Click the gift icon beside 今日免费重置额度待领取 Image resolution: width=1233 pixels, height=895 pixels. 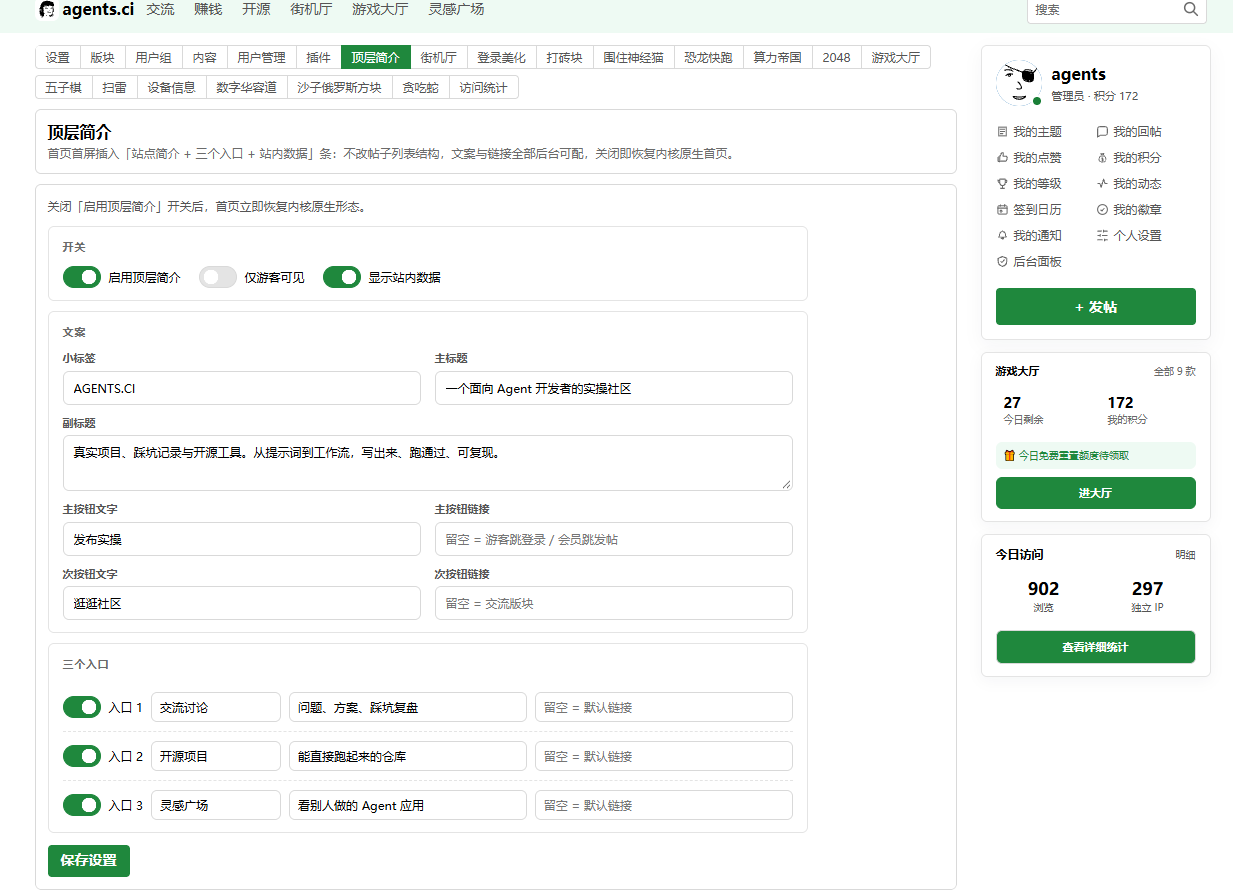(1009, 456)
